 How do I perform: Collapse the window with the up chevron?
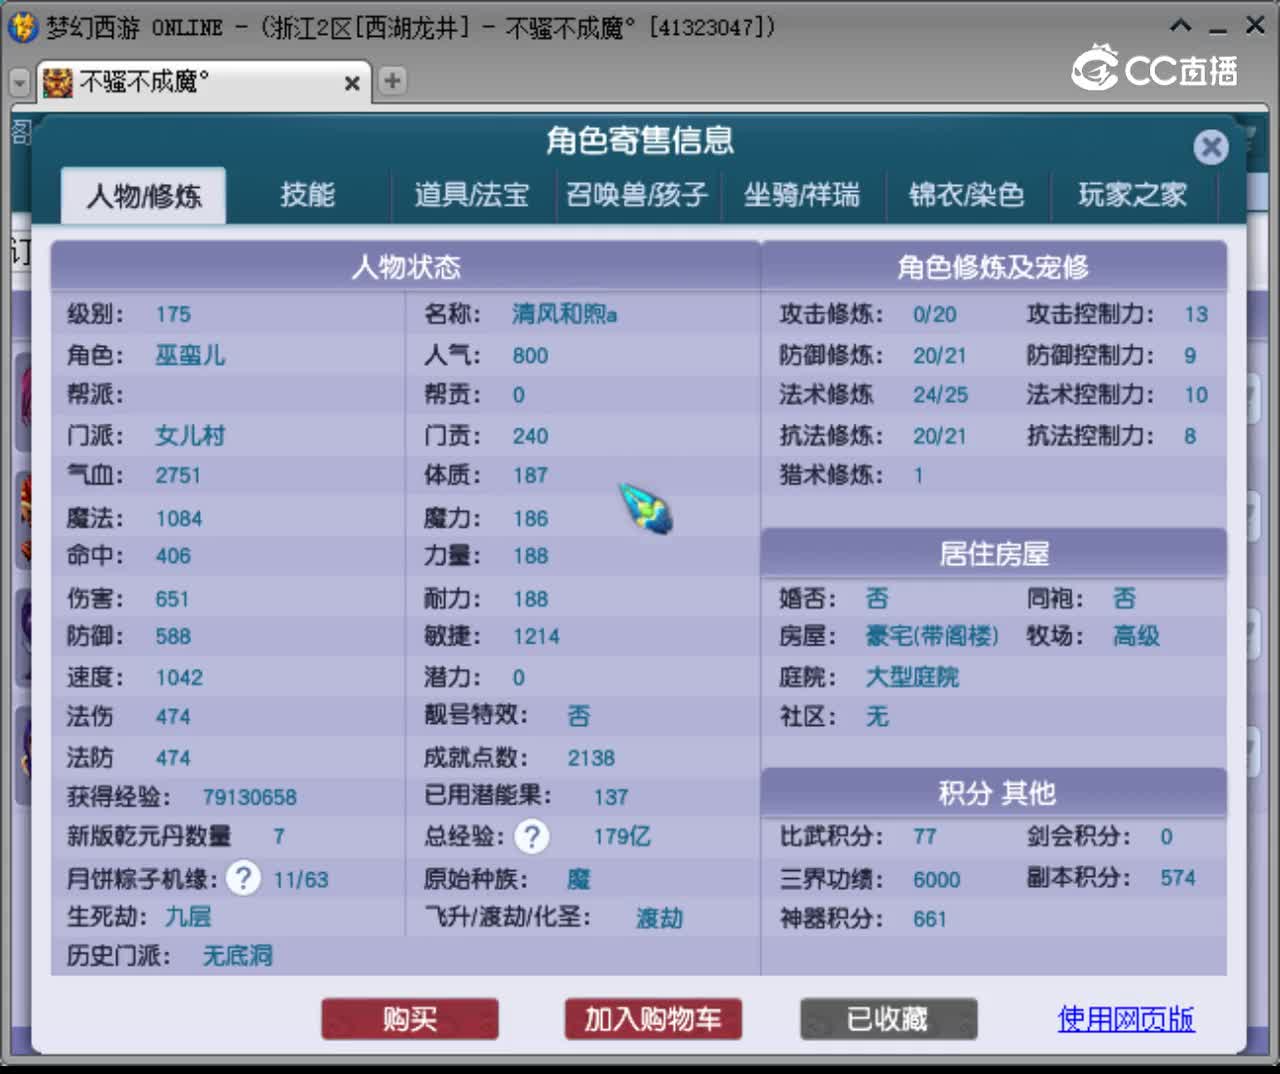(x=1180, y=26)
